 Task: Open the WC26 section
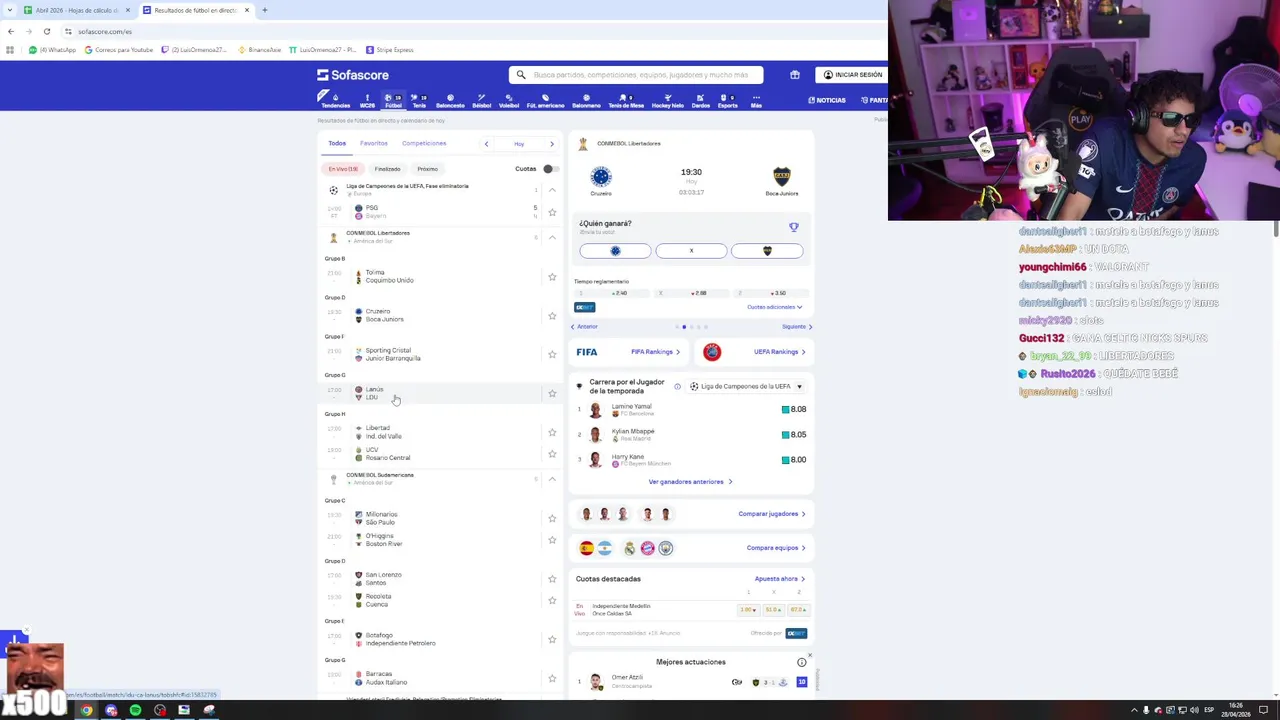coord(367,101)
